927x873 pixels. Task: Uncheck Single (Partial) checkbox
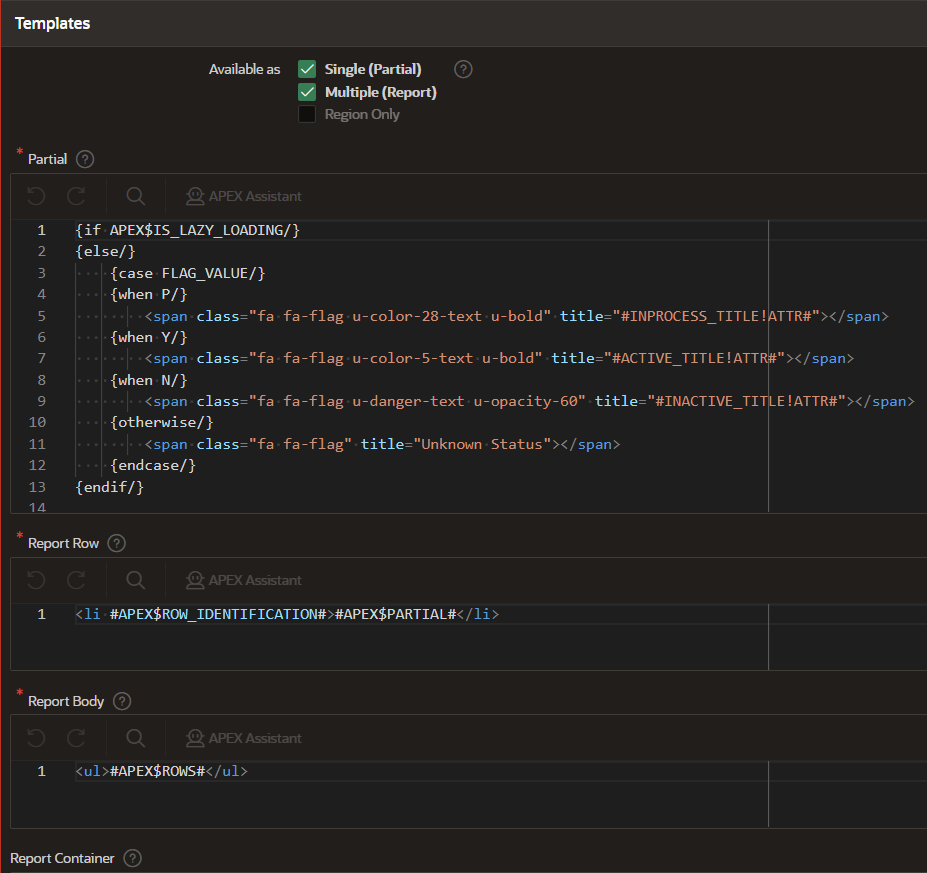(x=307, y=69)
